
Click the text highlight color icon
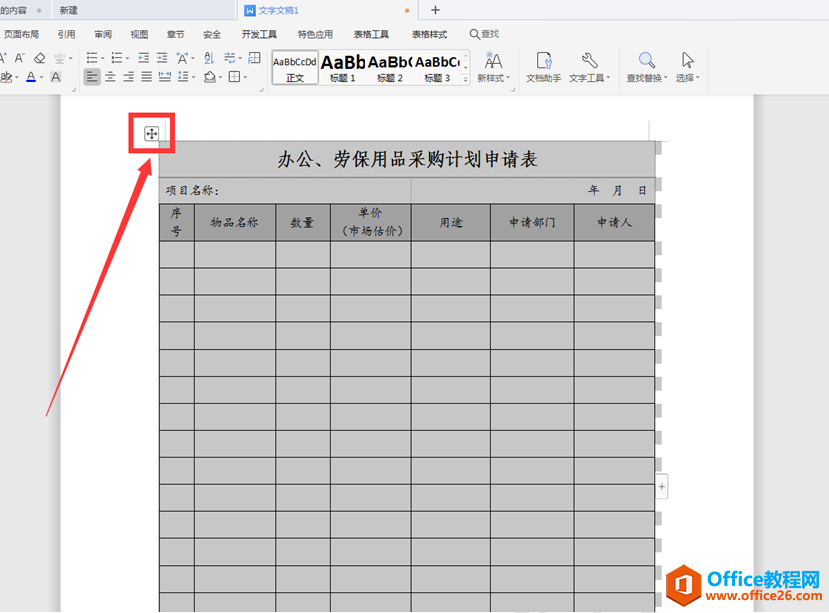(x=6, y=77)
